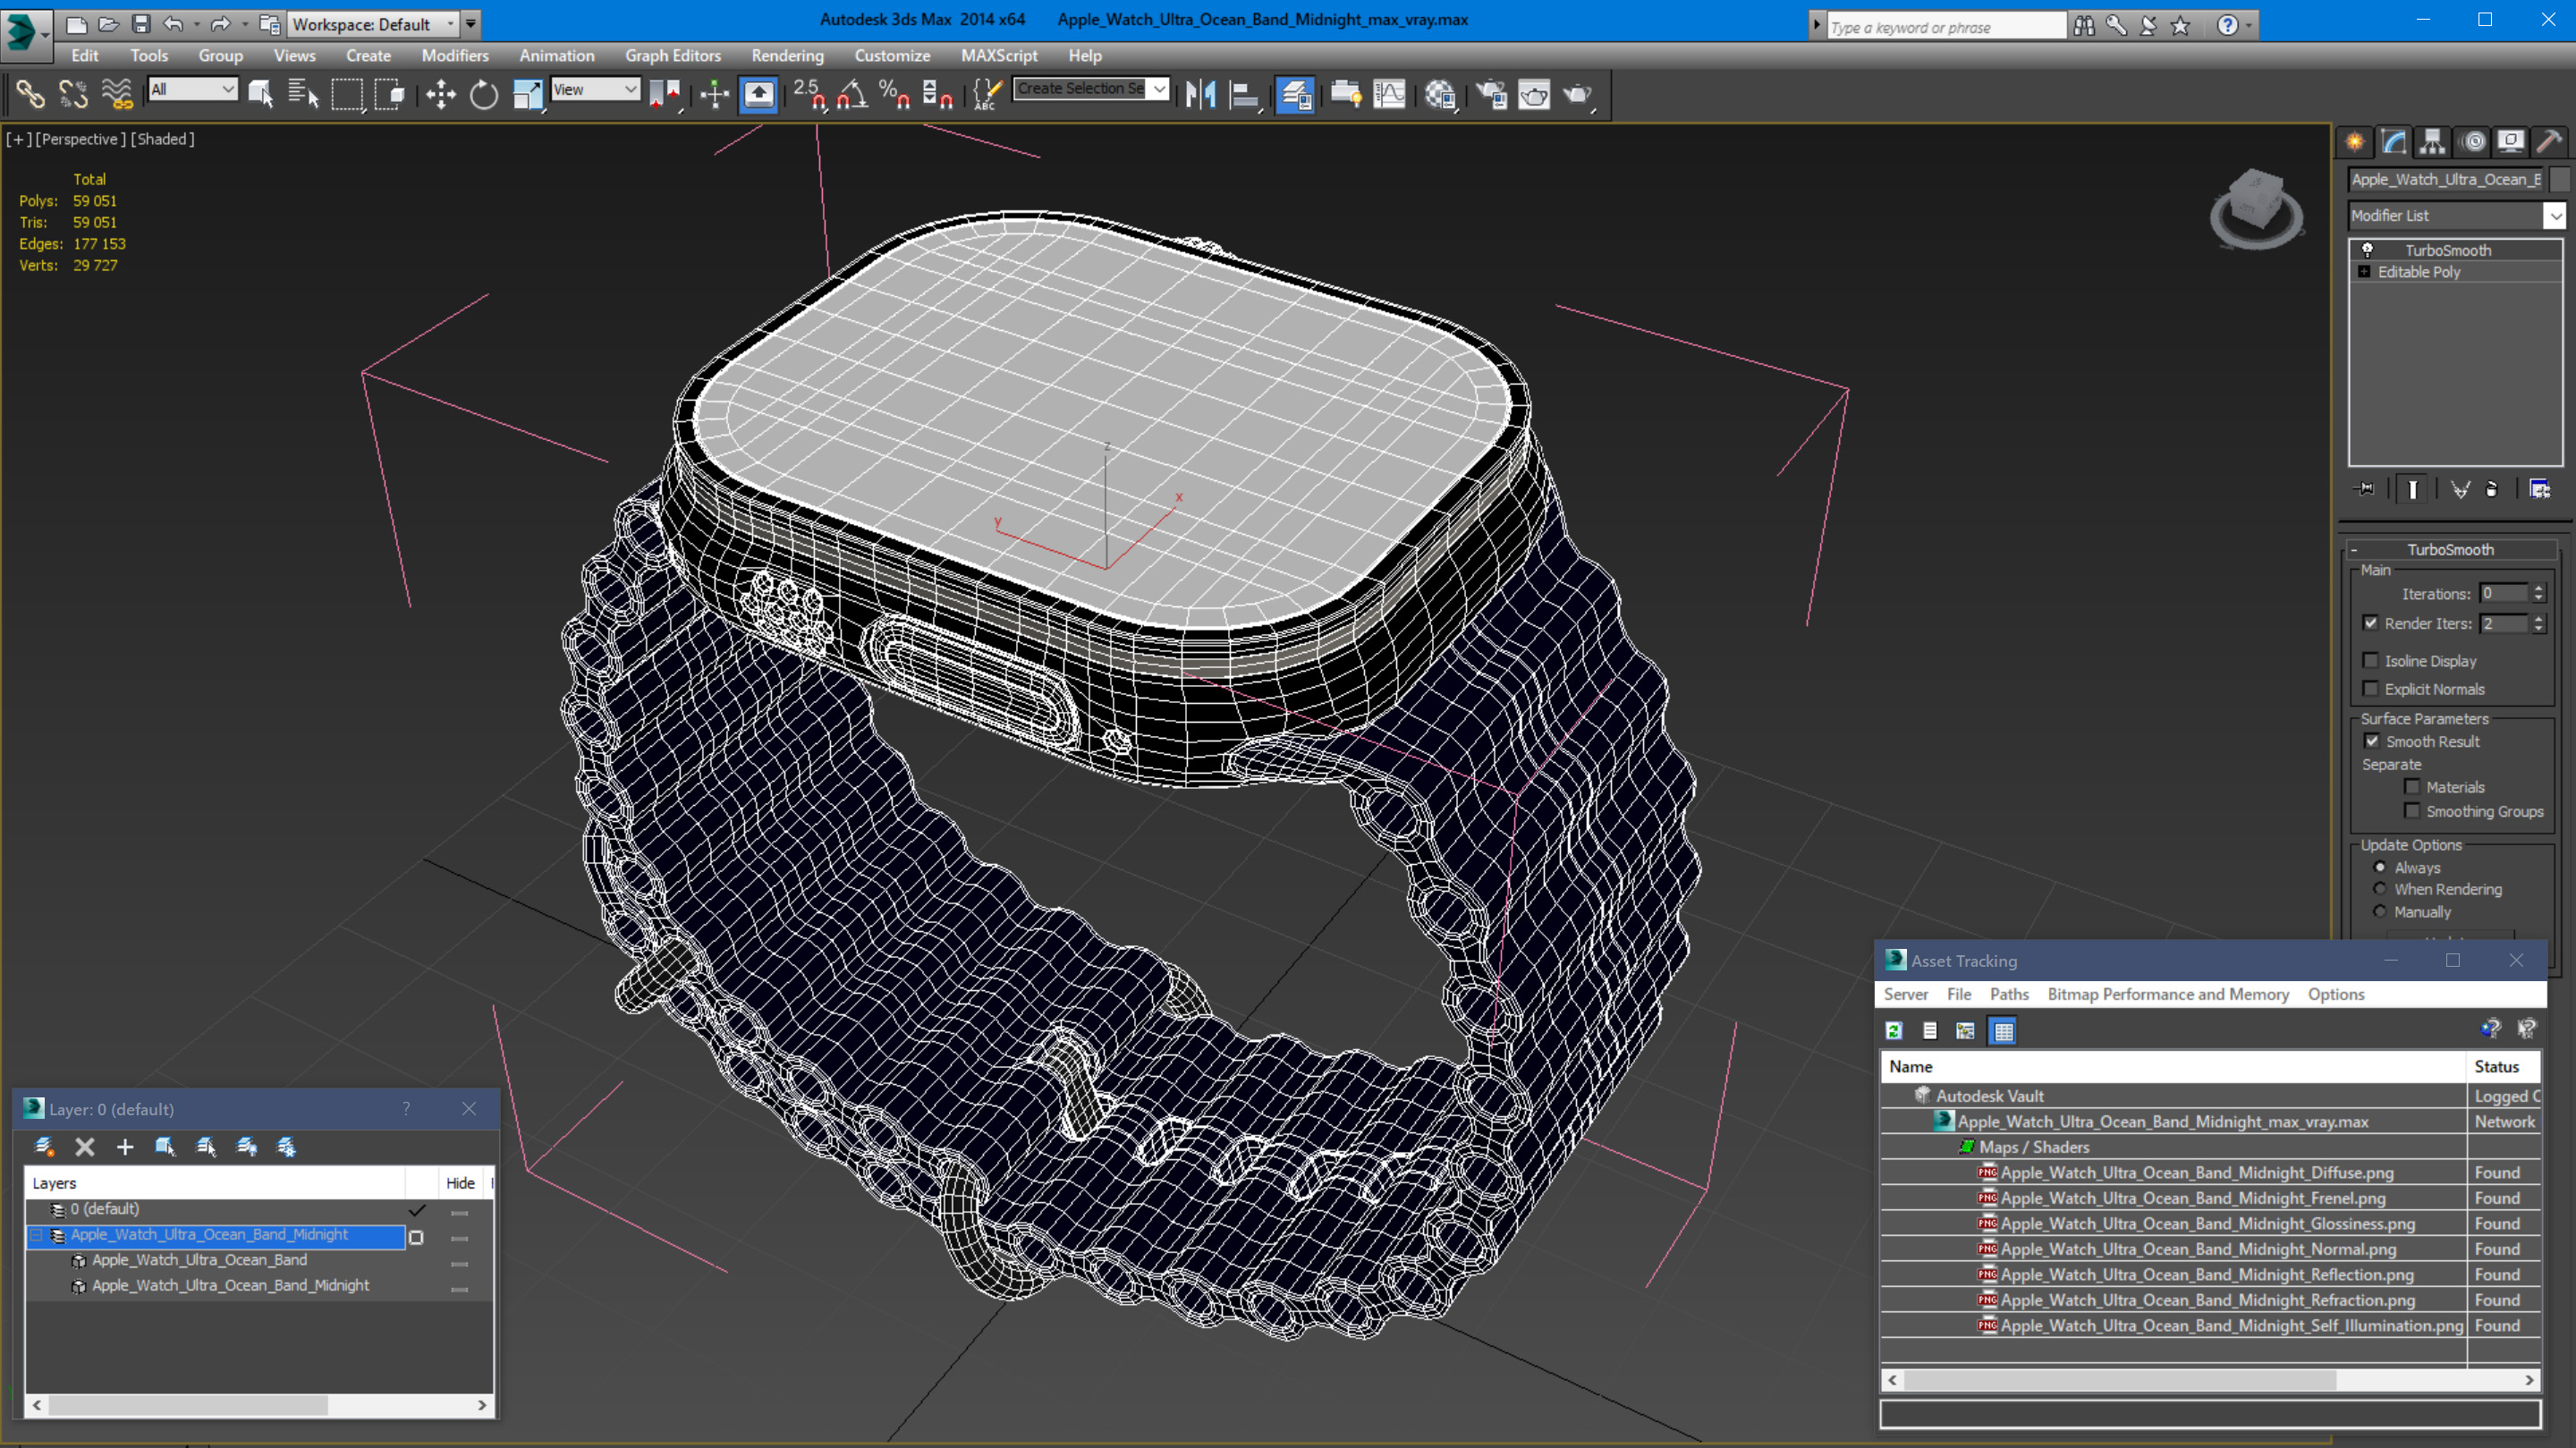
Task: Open the Paths menu in Asset Tracking
Action: pyautogui.click(x=2009, y=994)
